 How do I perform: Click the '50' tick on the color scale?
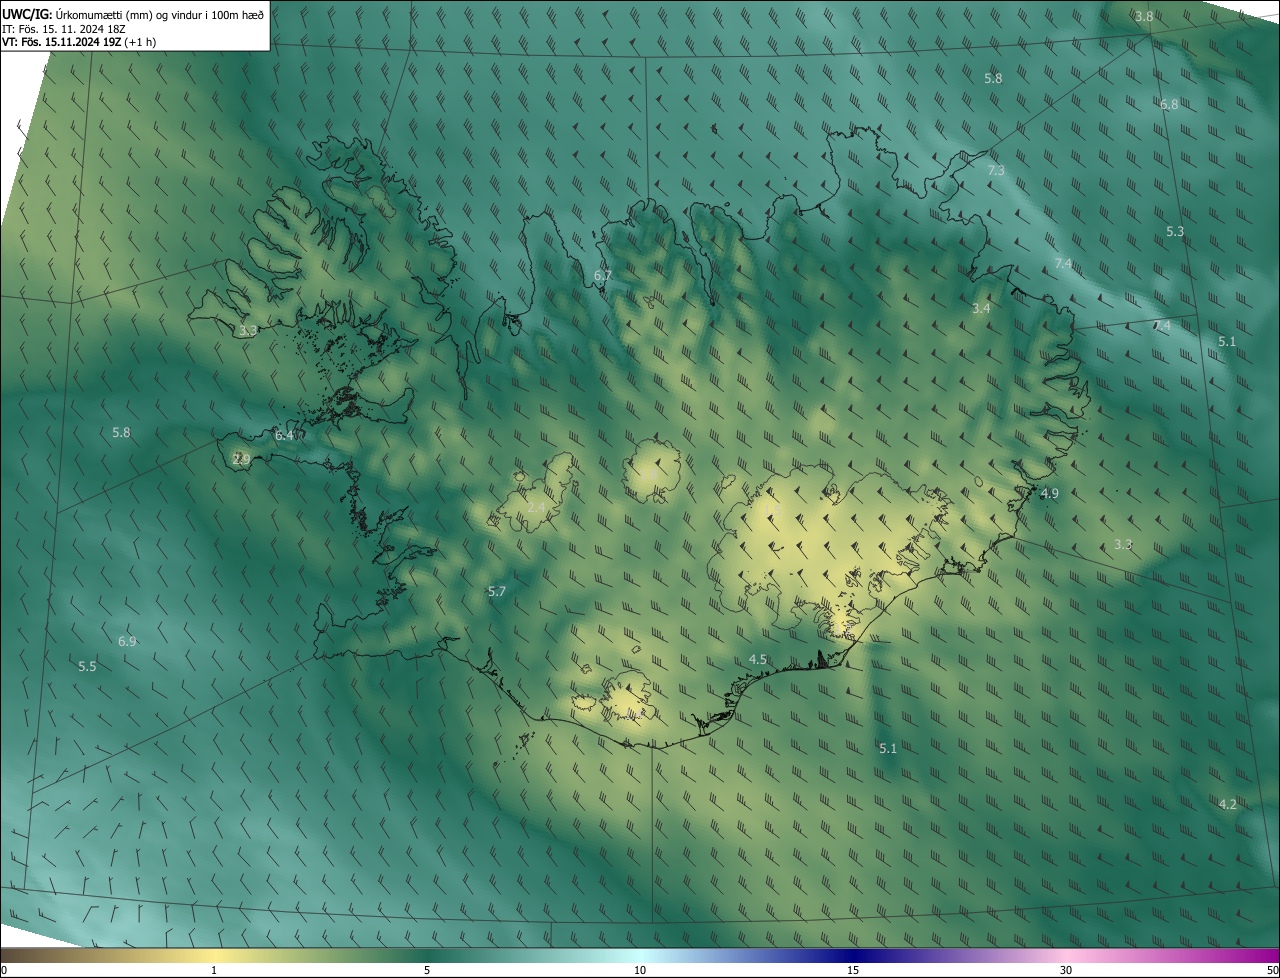[x=1272, y=970]
